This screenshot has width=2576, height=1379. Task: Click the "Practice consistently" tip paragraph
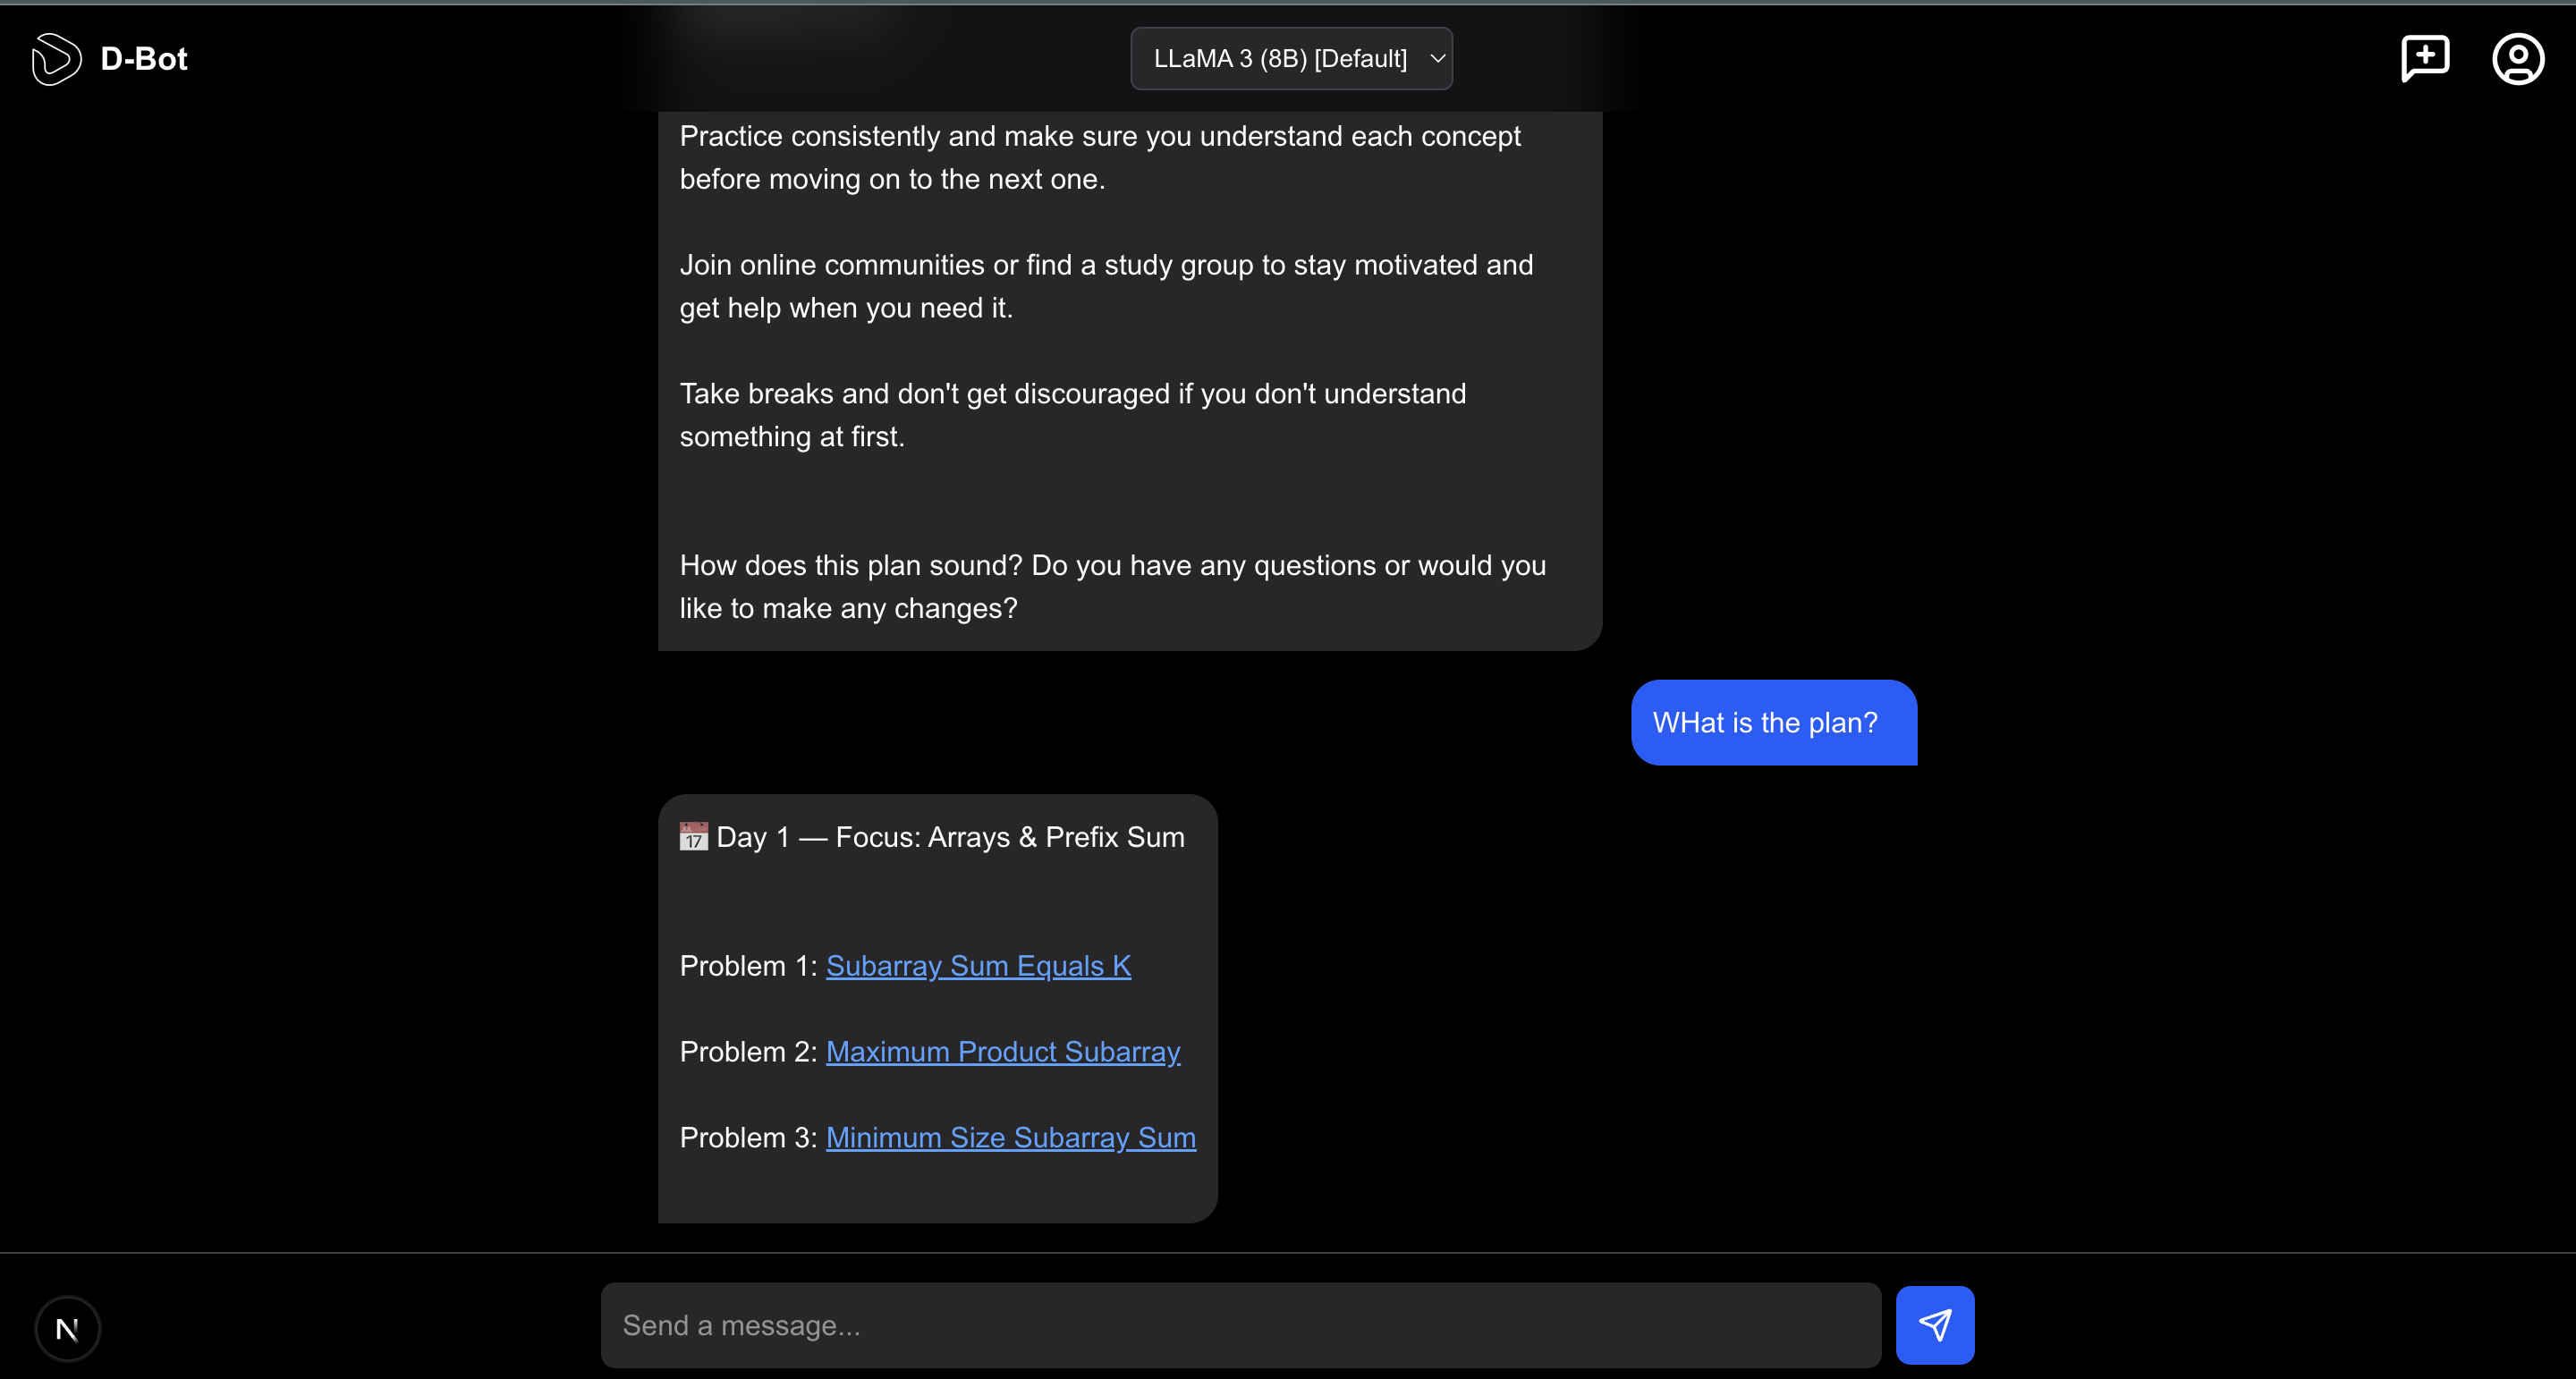[x=1099, y=158]
